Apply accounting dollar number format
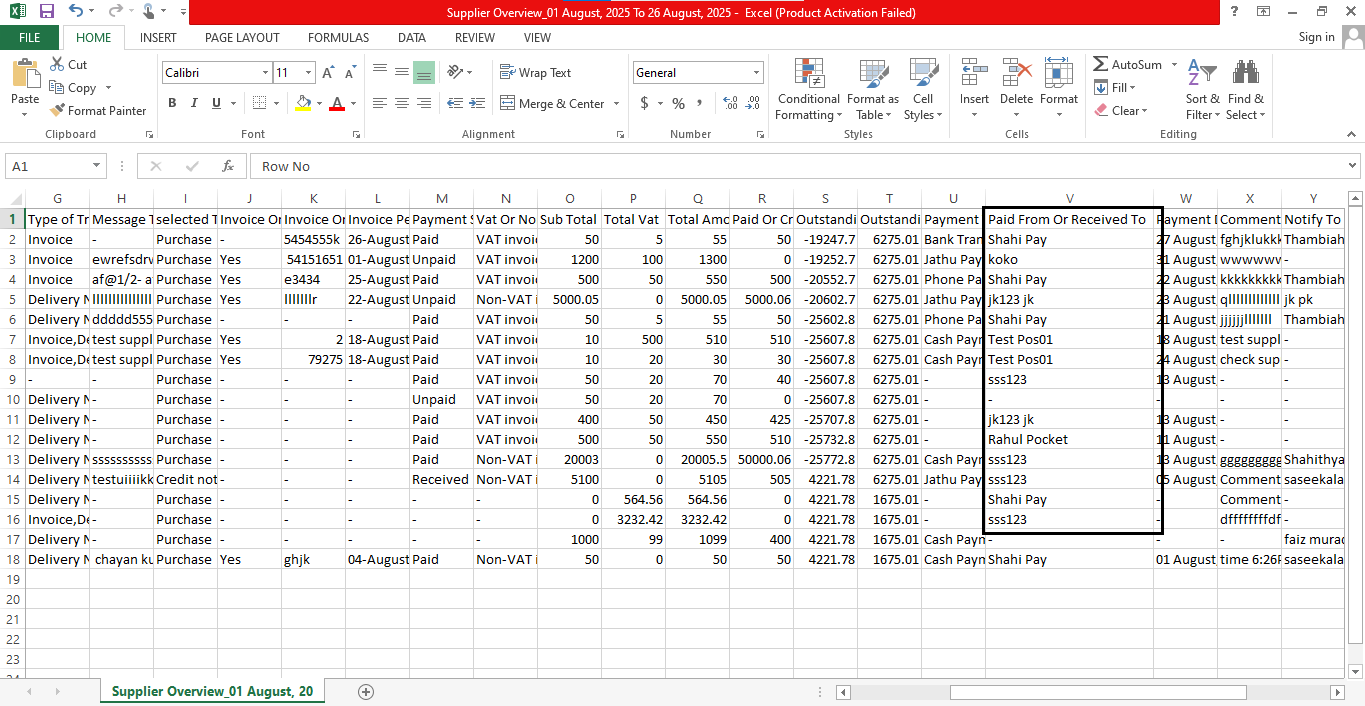This screenshot has width=1365, height=706. point(645,103)
